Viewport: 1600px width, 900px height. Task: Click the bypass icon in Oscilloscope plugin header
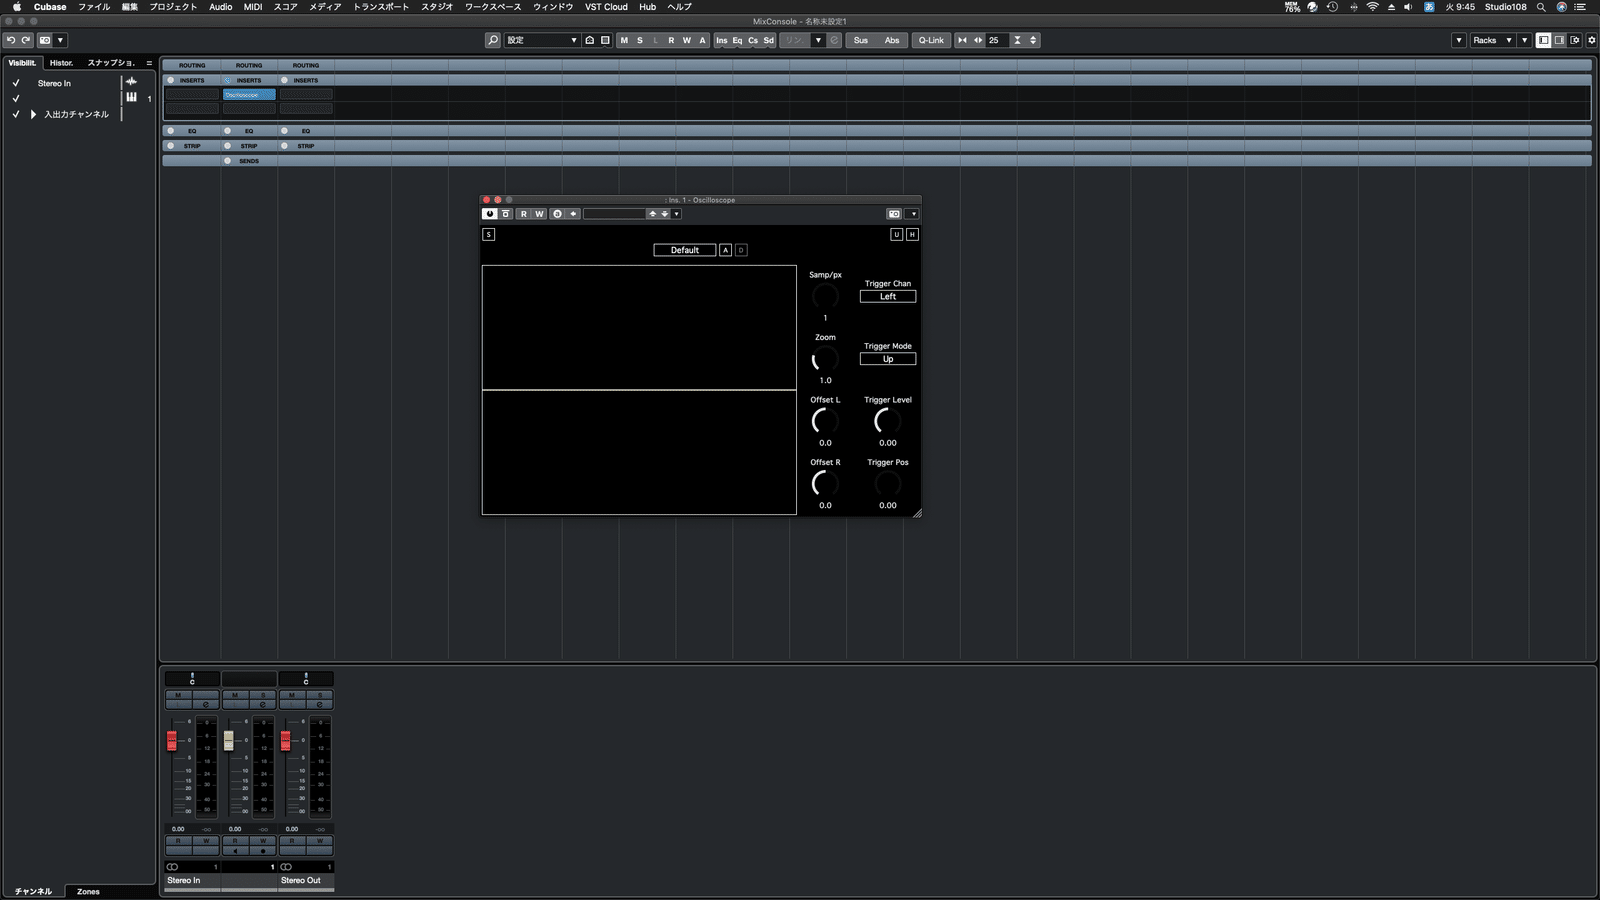pyautogui.click(x=506, y=214)
